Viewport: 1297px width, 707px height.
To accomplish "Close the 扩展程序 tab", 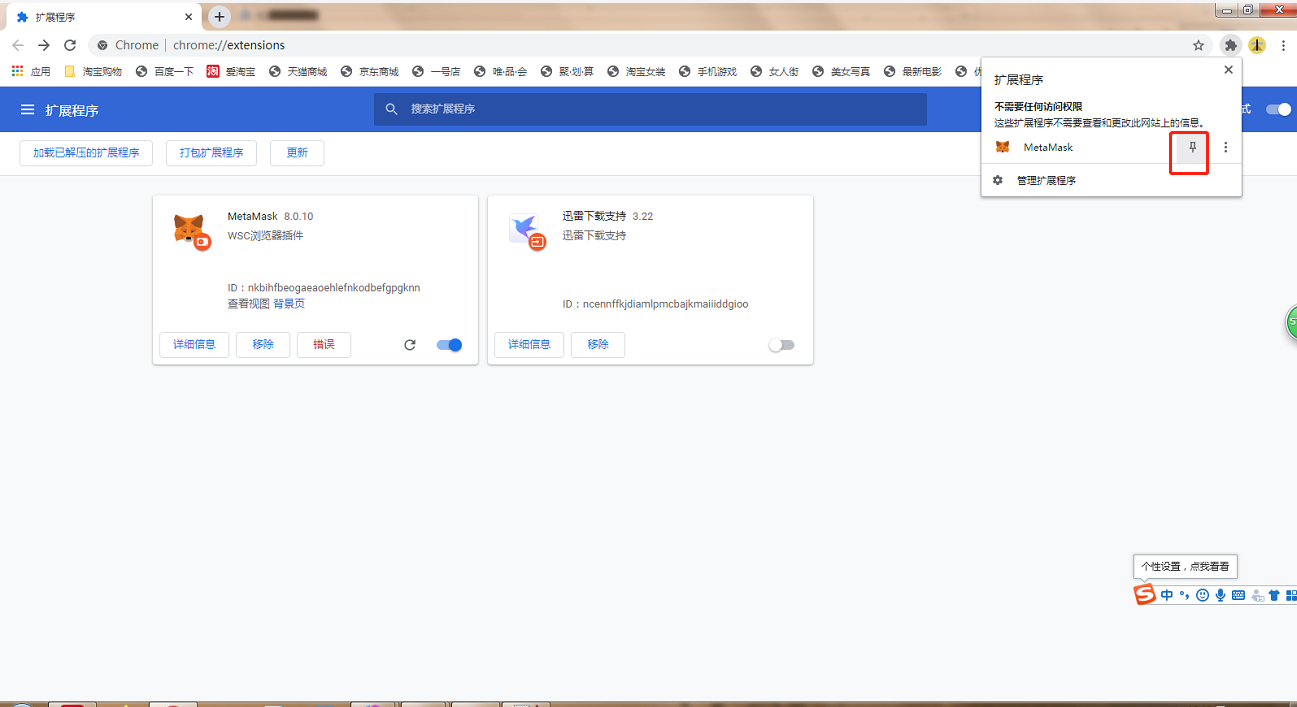I will (188, 17).
